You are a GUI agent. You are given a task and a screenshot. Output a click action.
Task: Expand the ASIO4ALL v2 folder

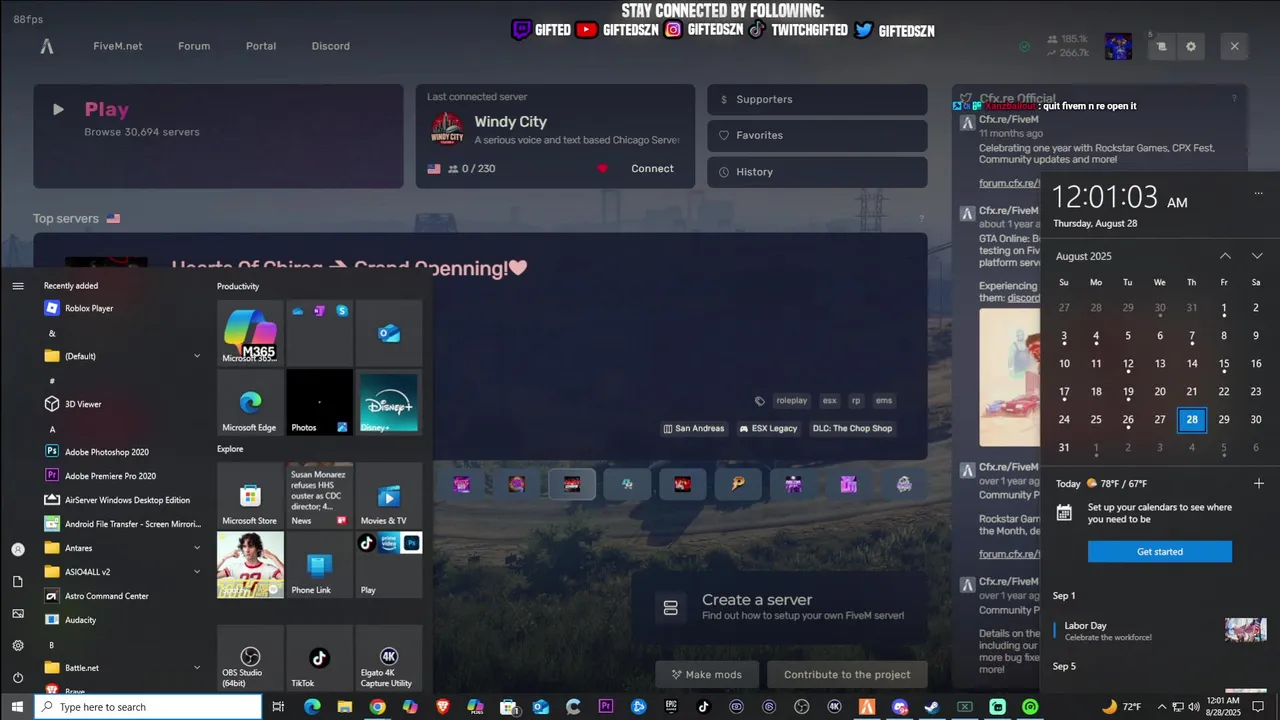pos(122,572)
